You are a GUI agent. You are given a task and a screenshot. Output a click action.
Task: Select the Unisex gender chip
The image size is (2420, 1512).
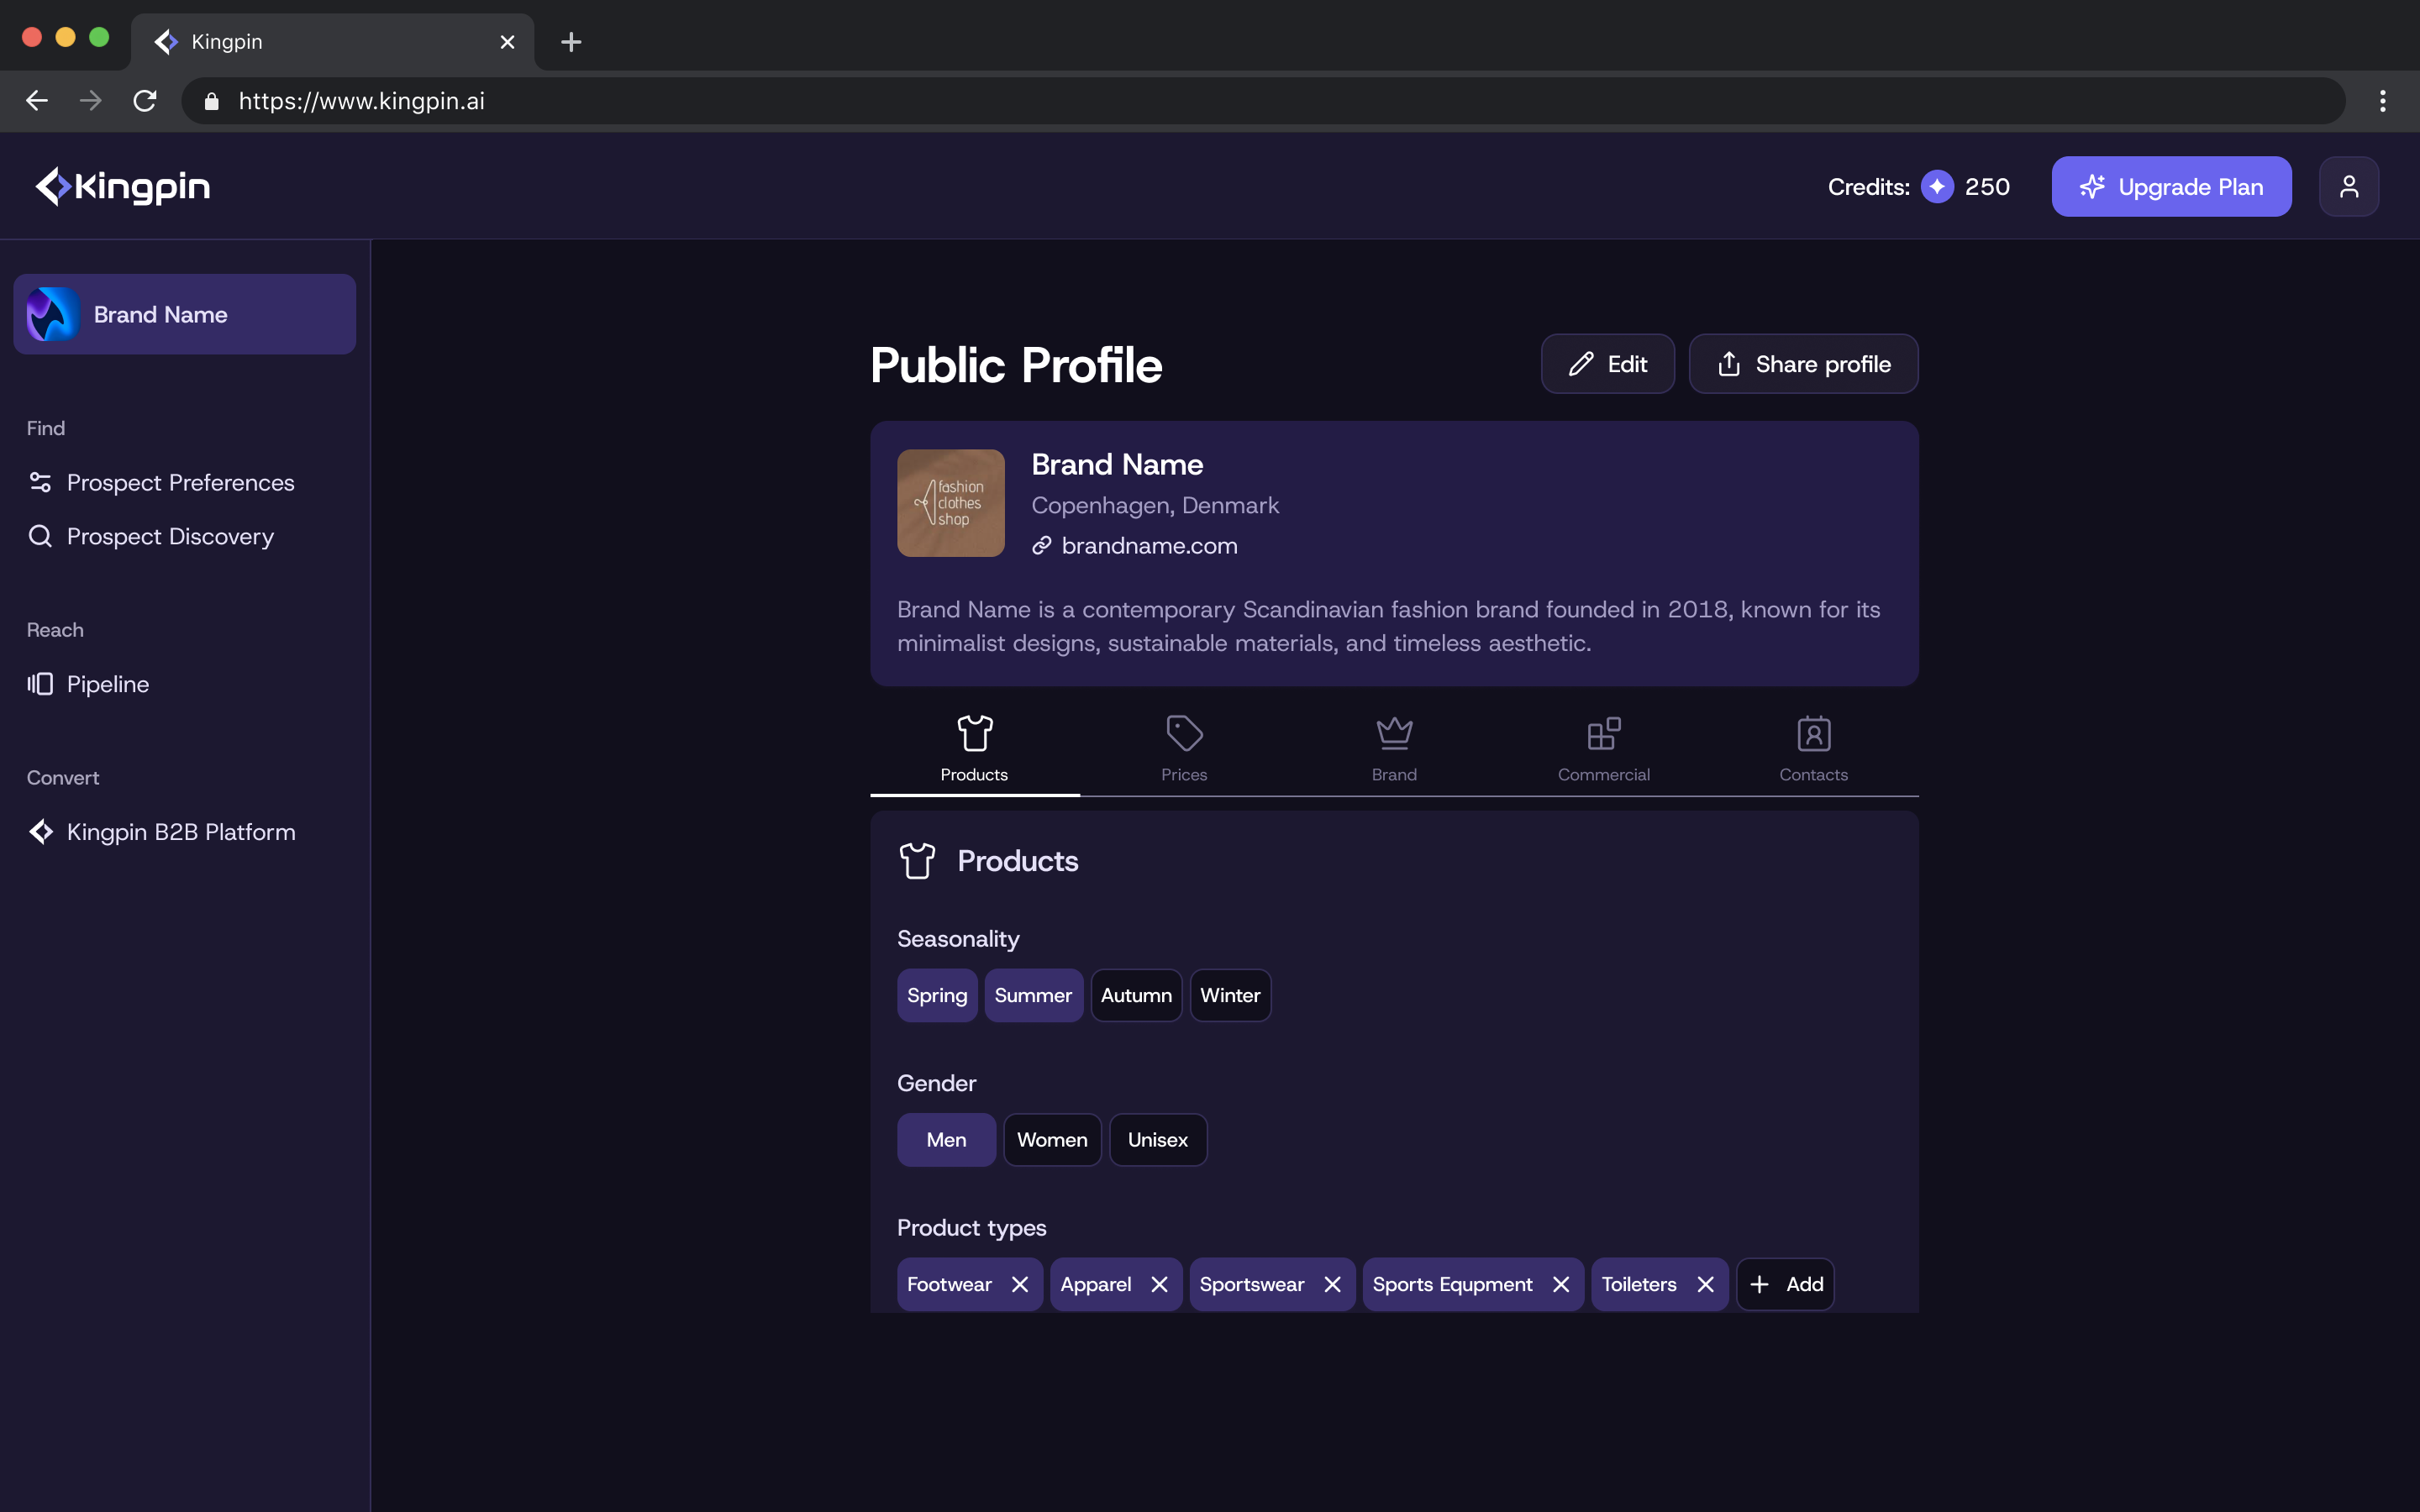click(1158, 1140)
